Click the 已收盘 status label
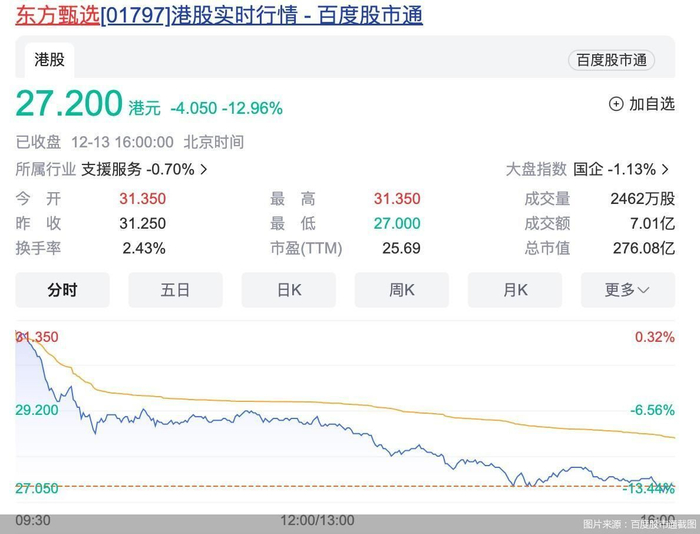 click(x=38, y=142)
